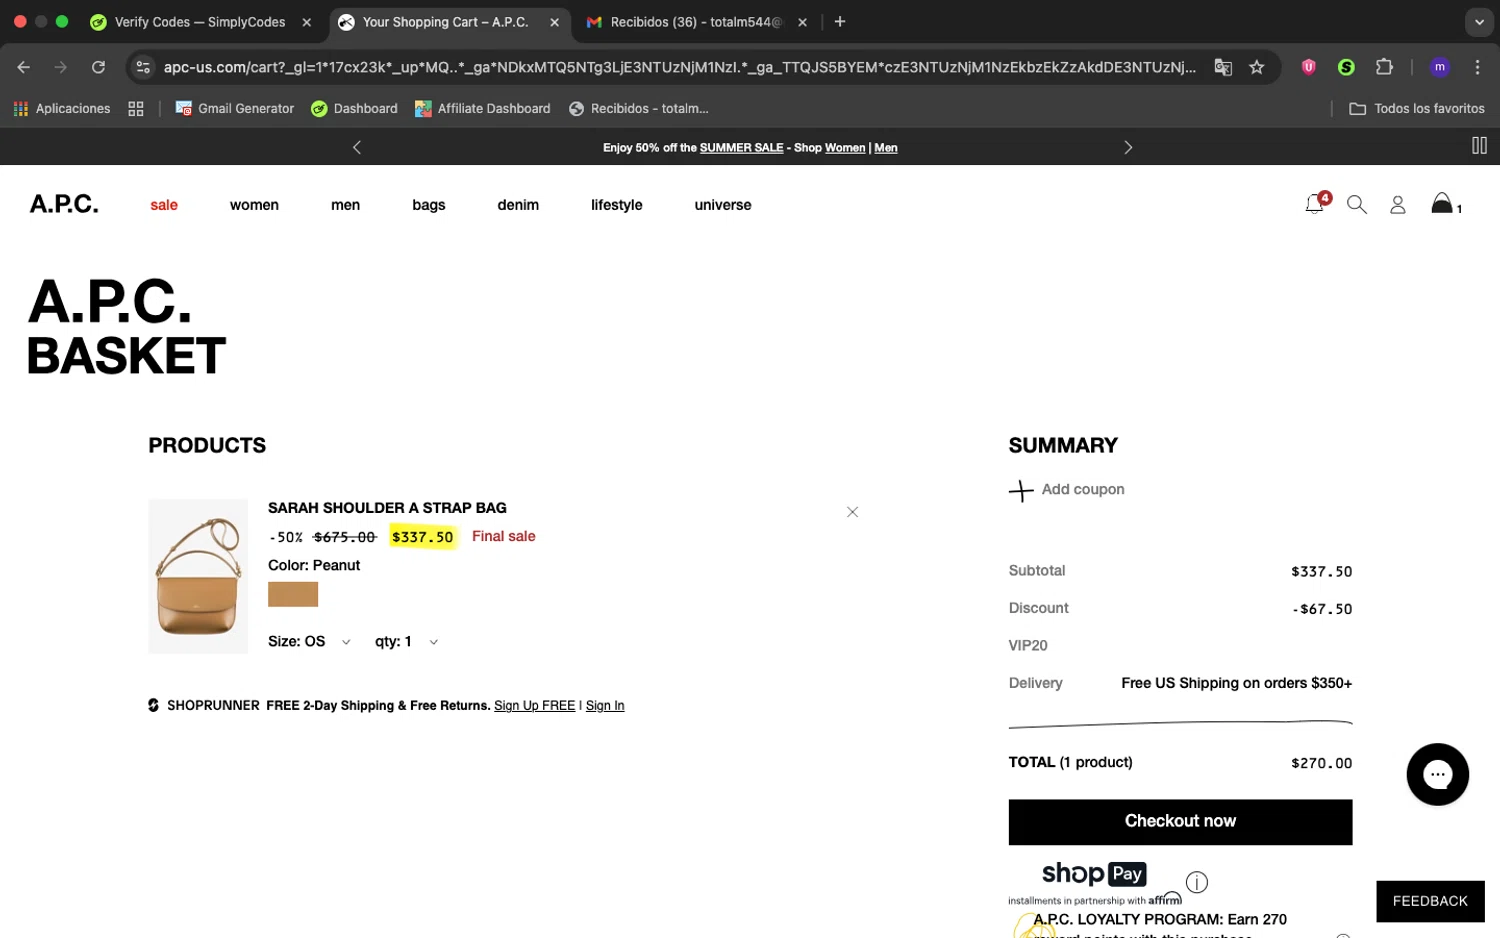The height and width of the screenshot is (938, 1500).
Task: Open the shopping bag icon
Action: 1442,203
